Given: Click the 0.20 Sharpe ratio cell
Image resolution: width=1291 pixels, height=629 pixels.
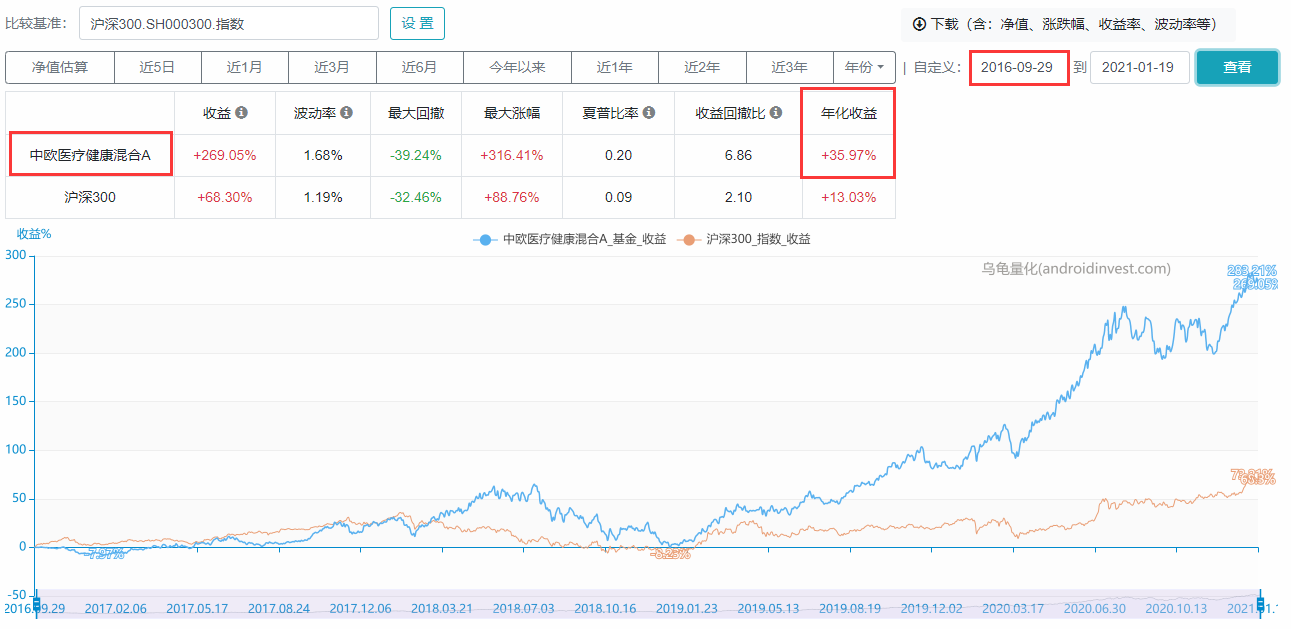Looking at the screenshot, I should [619, 155].
